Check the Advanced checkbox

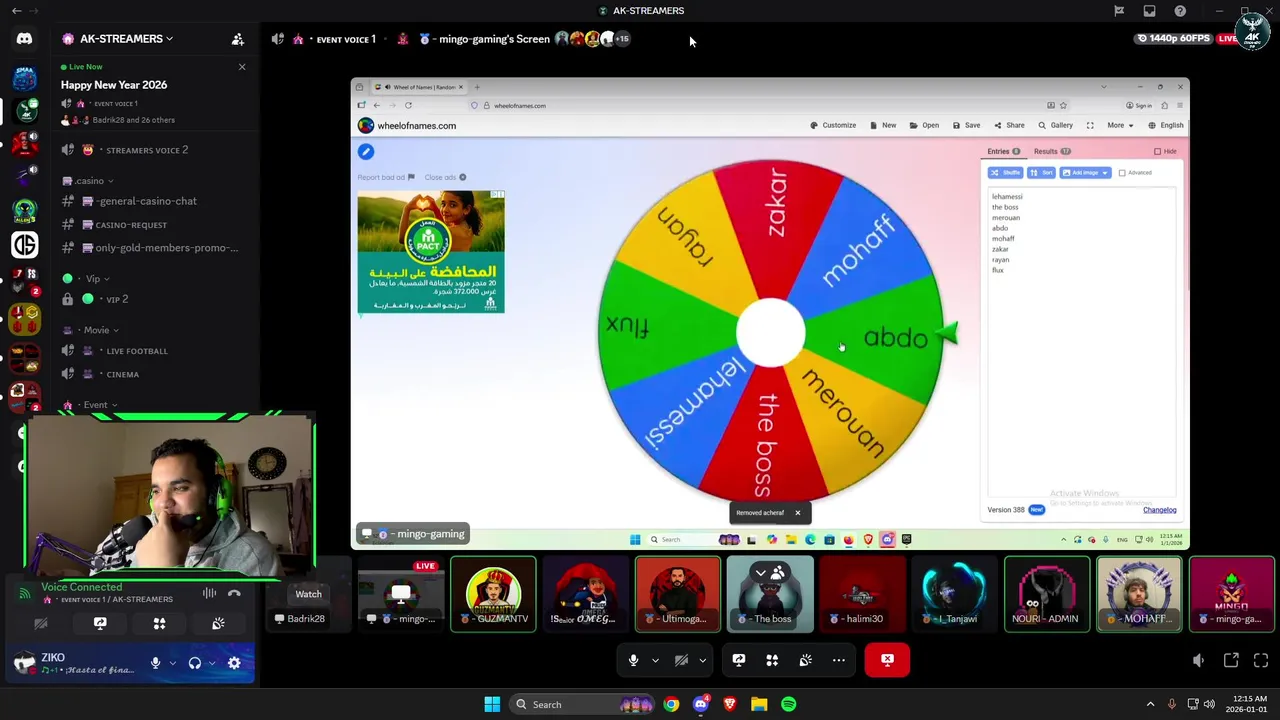pos(1122,173)
